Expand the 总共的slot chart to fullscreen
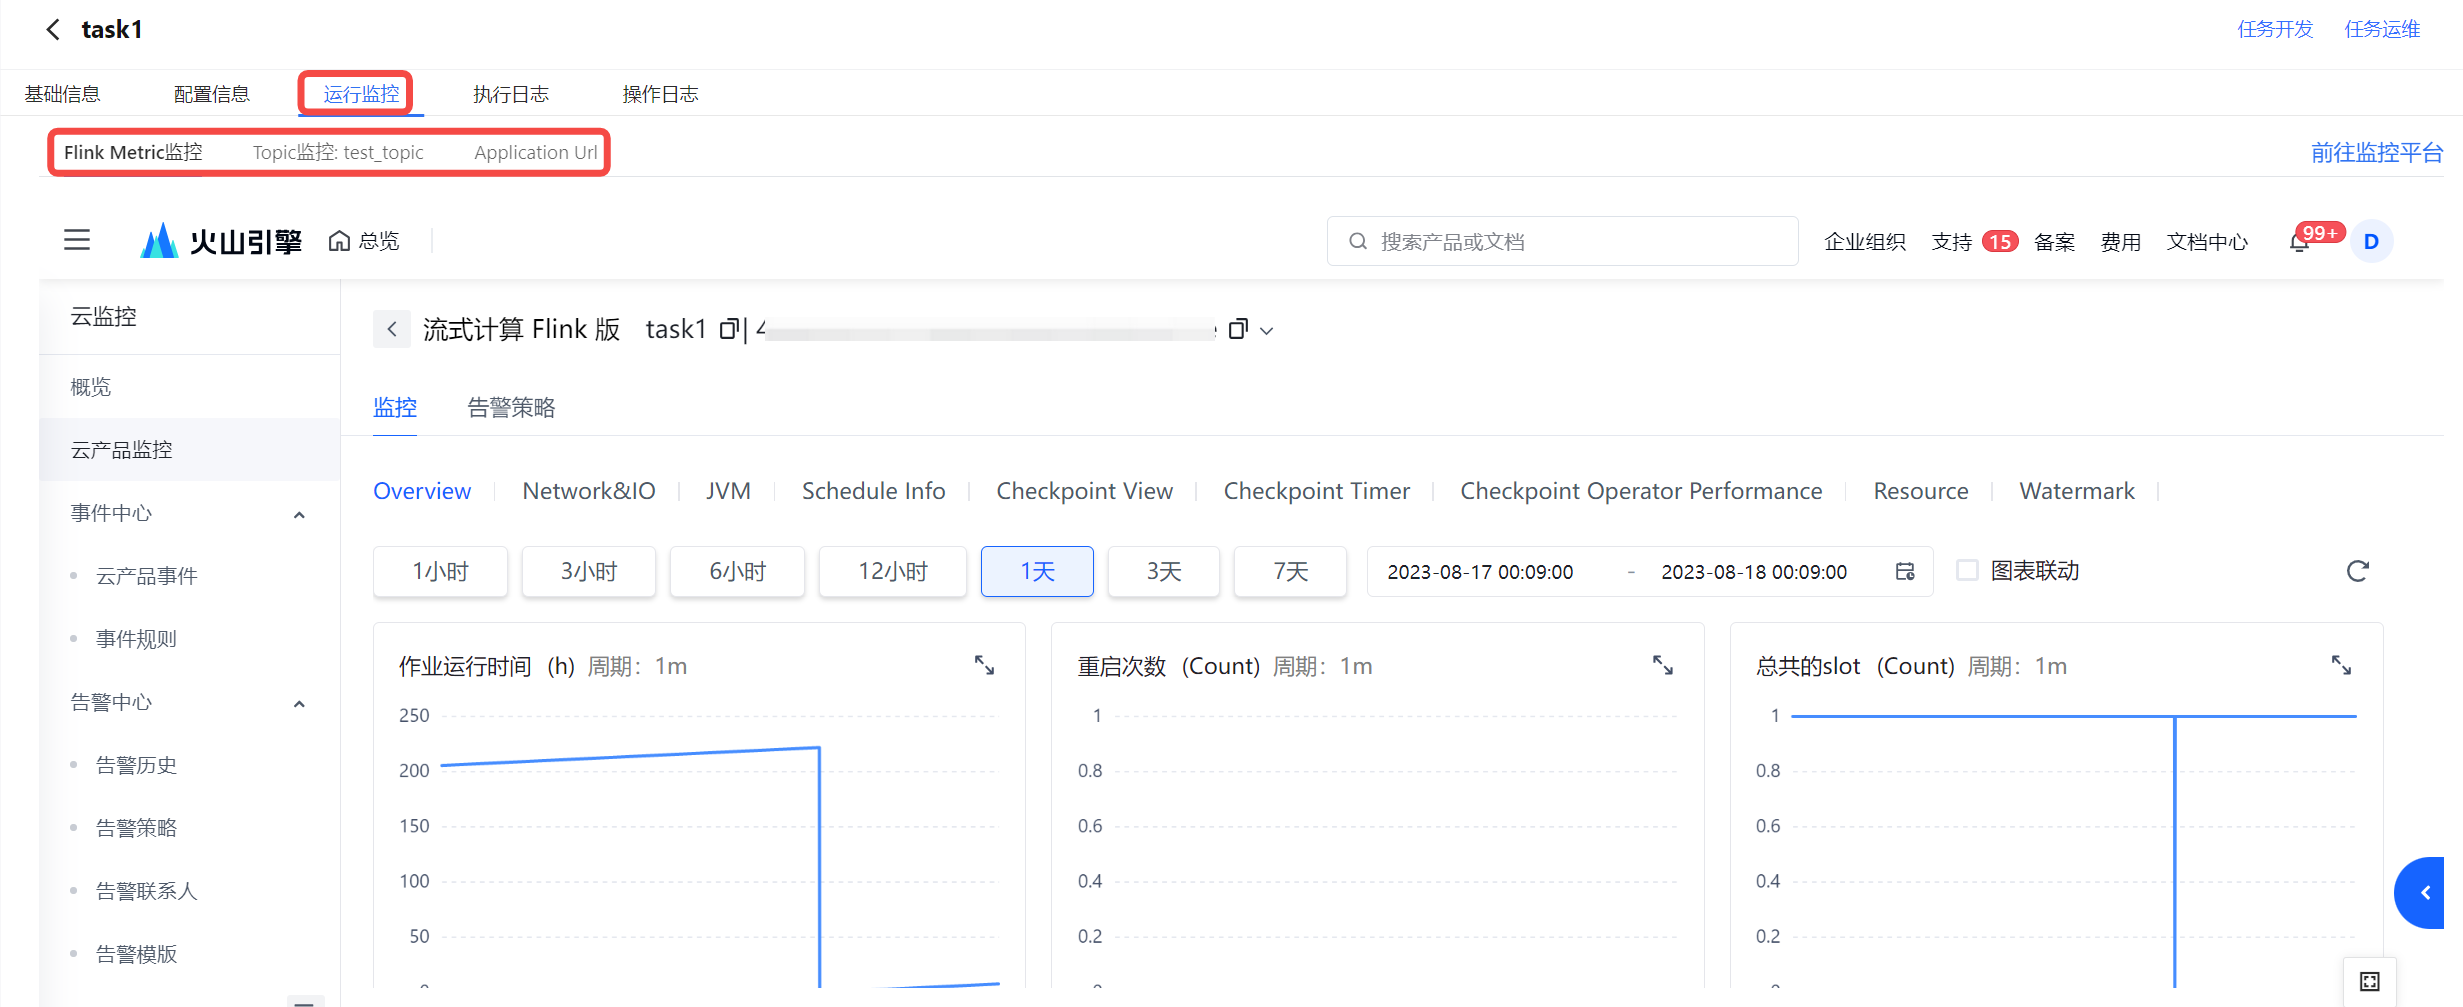 click(2341, 665)
